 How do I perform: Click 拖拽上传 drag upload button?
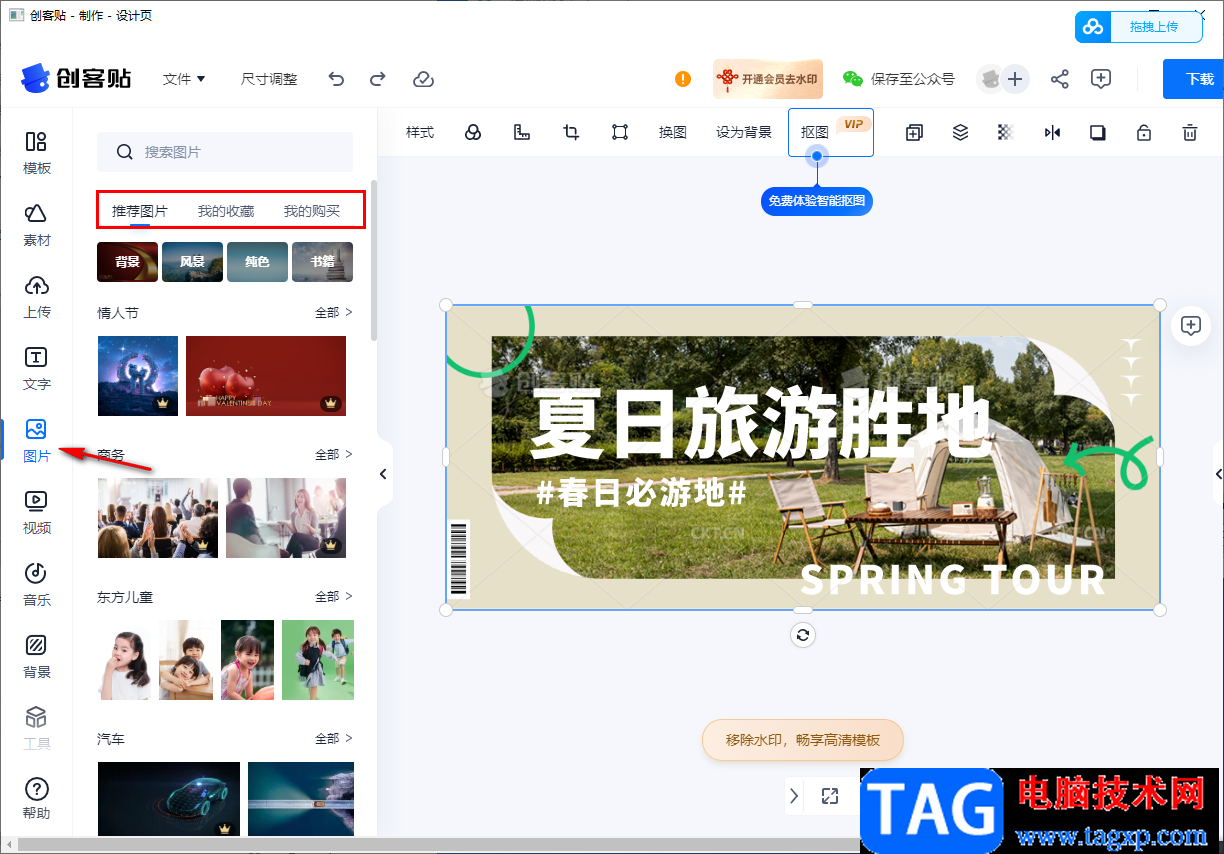[x=1139, y=27]
